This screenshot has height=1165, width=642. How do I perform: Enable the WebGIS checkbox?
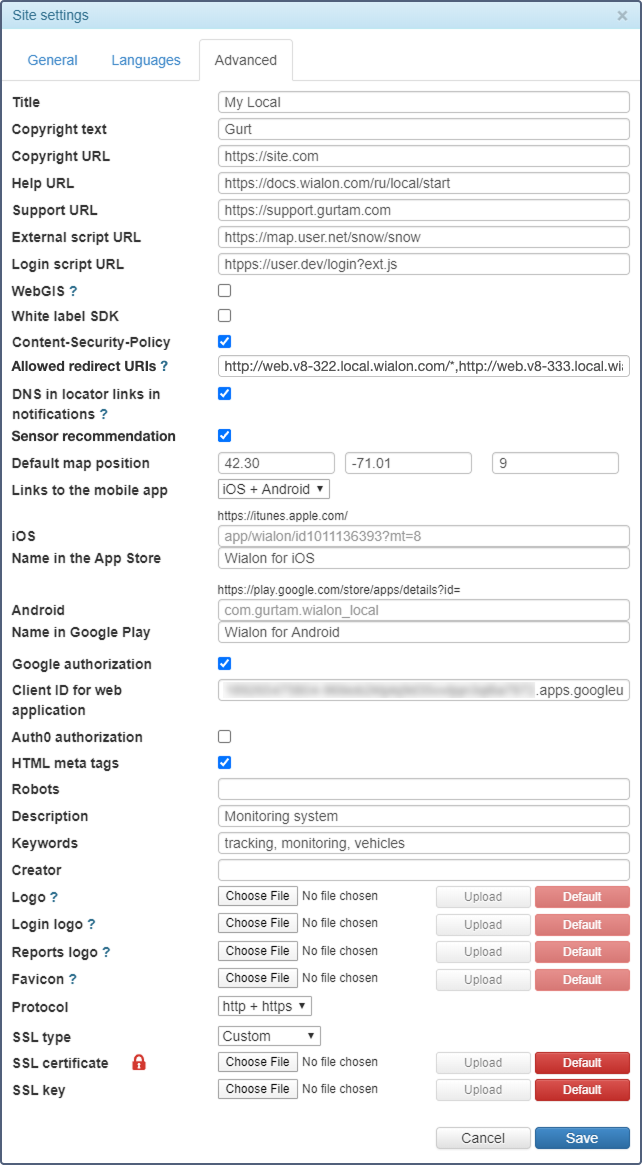(225, 290)
